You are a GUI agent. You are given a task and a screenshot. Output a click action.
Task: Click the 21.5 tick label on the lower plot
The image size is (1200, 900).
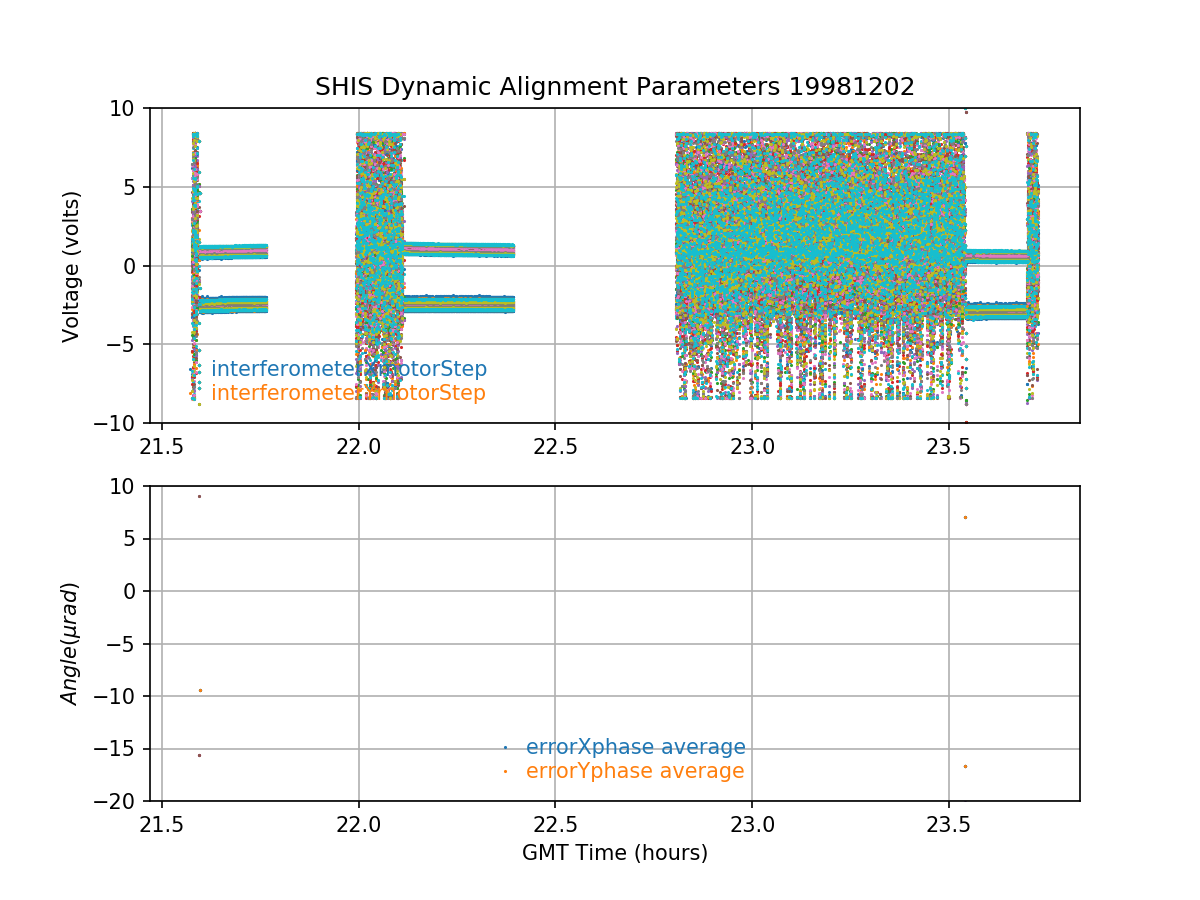pos(162,823)
